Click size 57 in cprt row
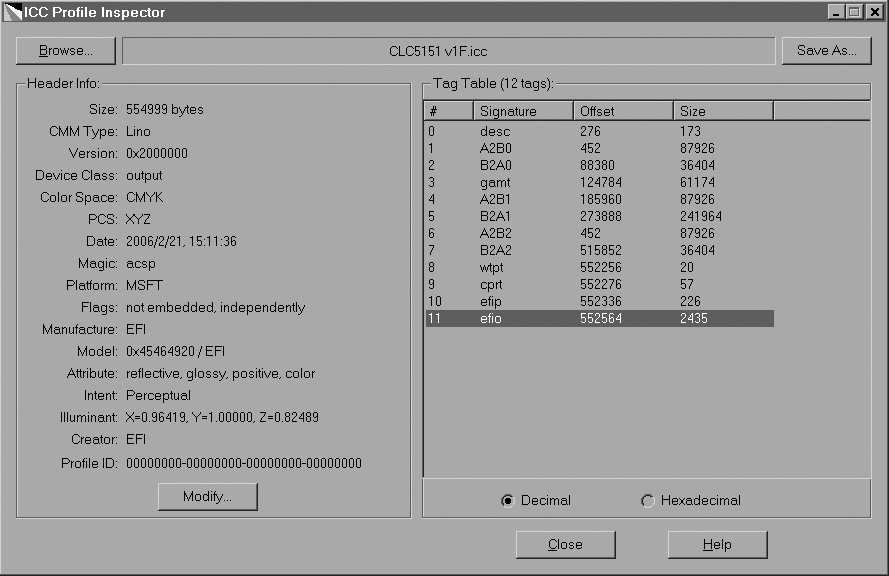 pos(687,285)
